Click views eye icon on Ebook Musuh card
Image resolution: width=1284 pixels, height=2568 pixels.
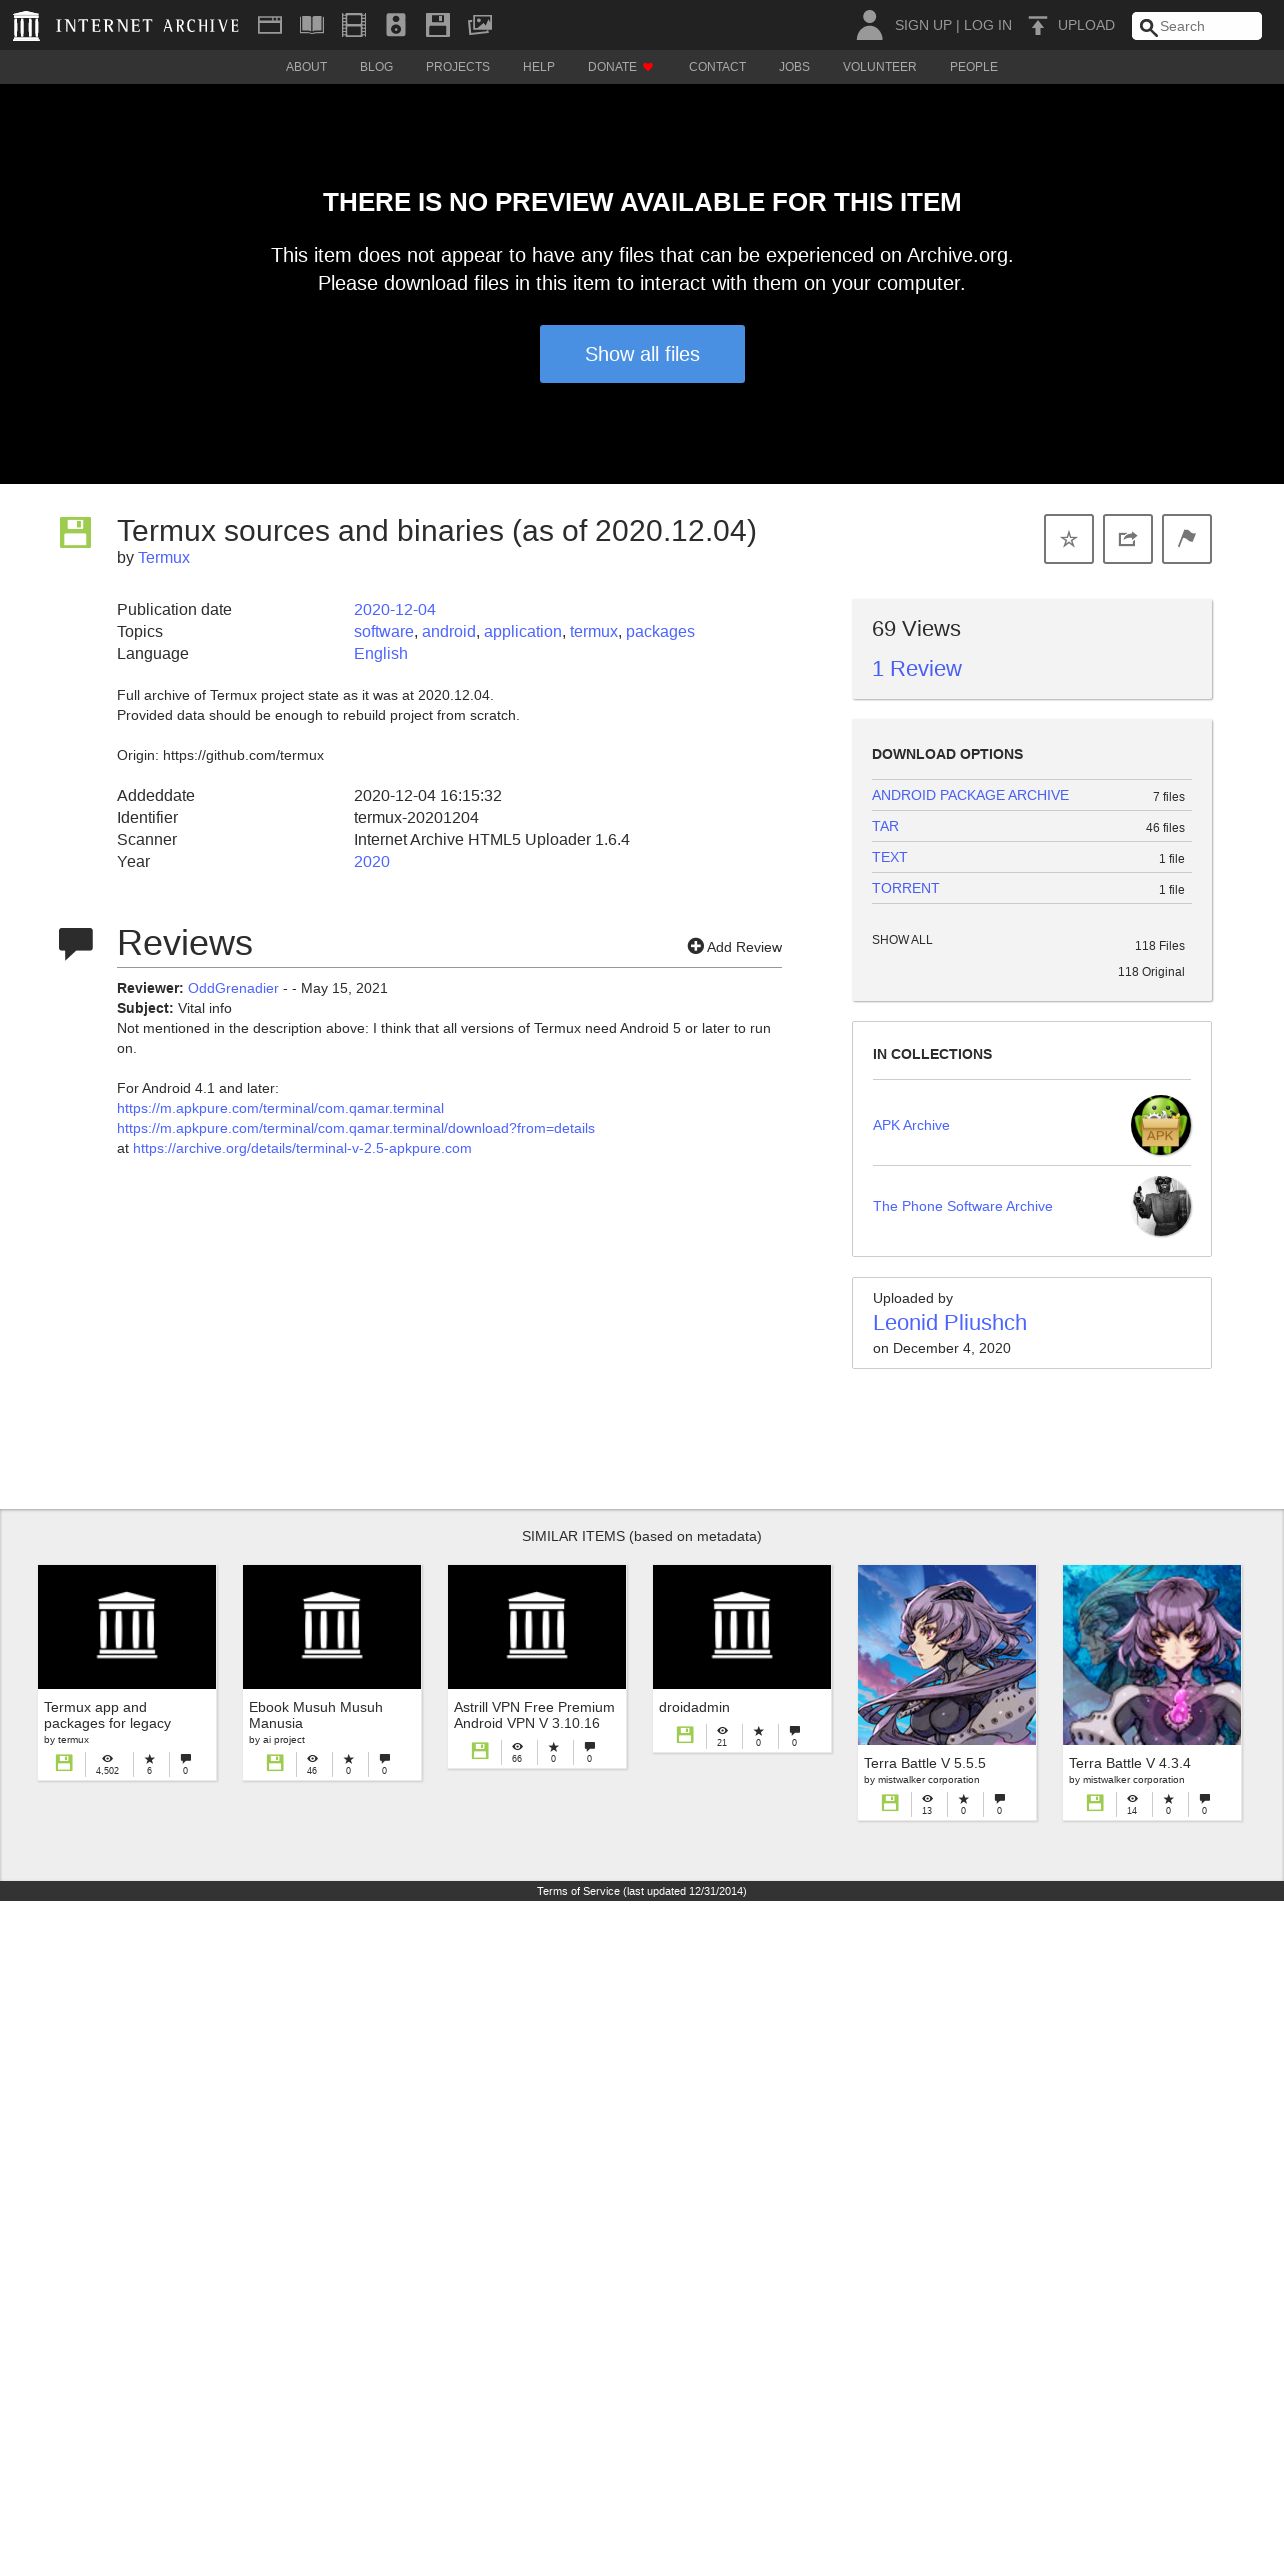pos(312,1758)
